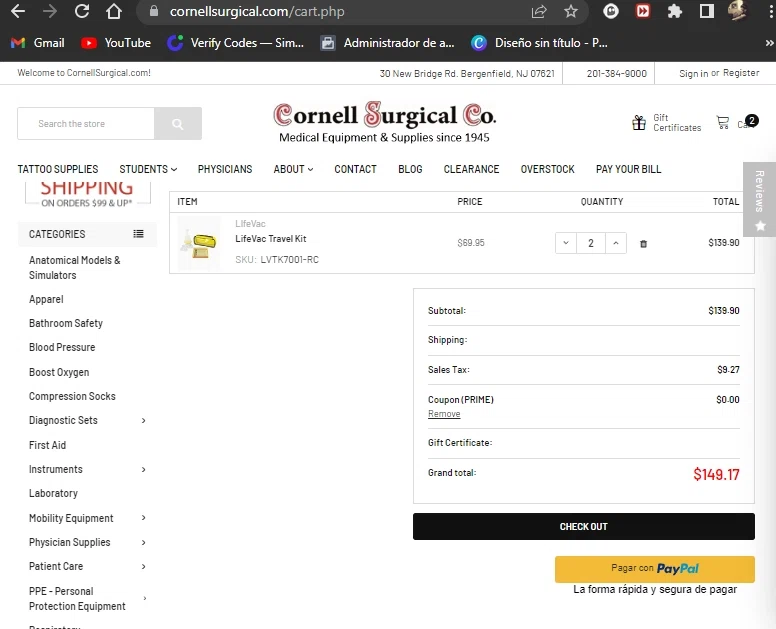
Task: Open the Boost Oxygen category
Action: (59, 372)
